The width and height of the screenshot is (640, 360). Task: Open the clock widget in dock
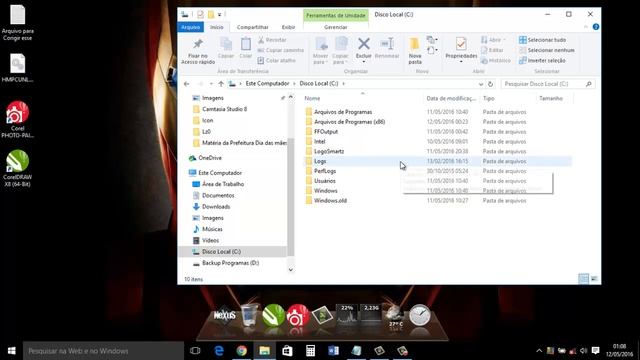point(420,315)
